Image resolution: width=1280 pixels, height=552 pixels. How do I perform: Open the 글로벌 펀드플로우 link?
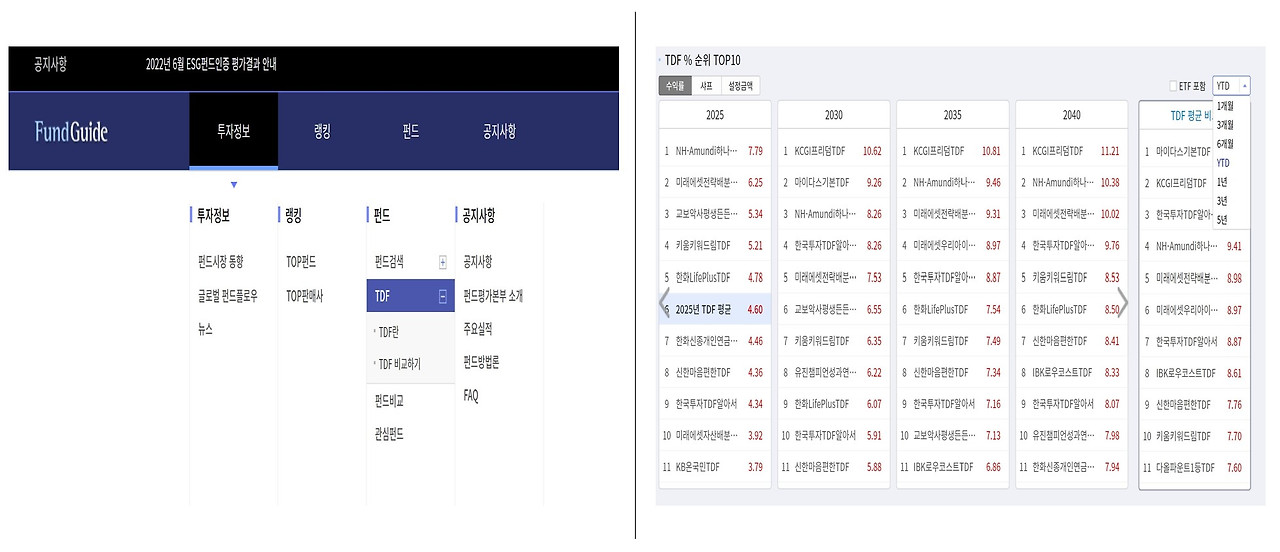(x=227, y=296)
